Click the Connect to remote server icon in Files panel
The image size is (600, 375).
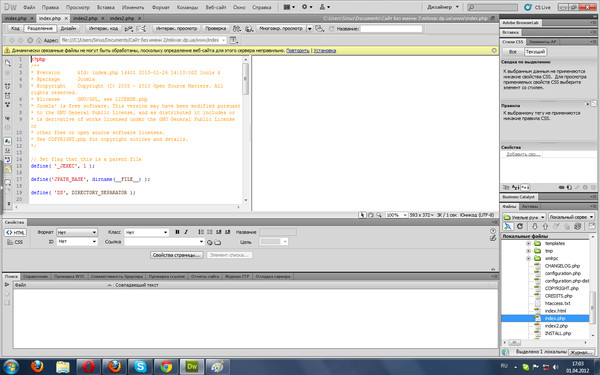[508, 227]
